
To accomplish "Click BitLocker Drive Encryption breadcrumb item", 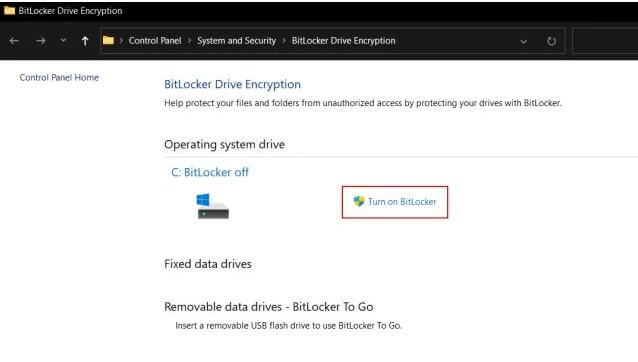I will click(343, 41).
